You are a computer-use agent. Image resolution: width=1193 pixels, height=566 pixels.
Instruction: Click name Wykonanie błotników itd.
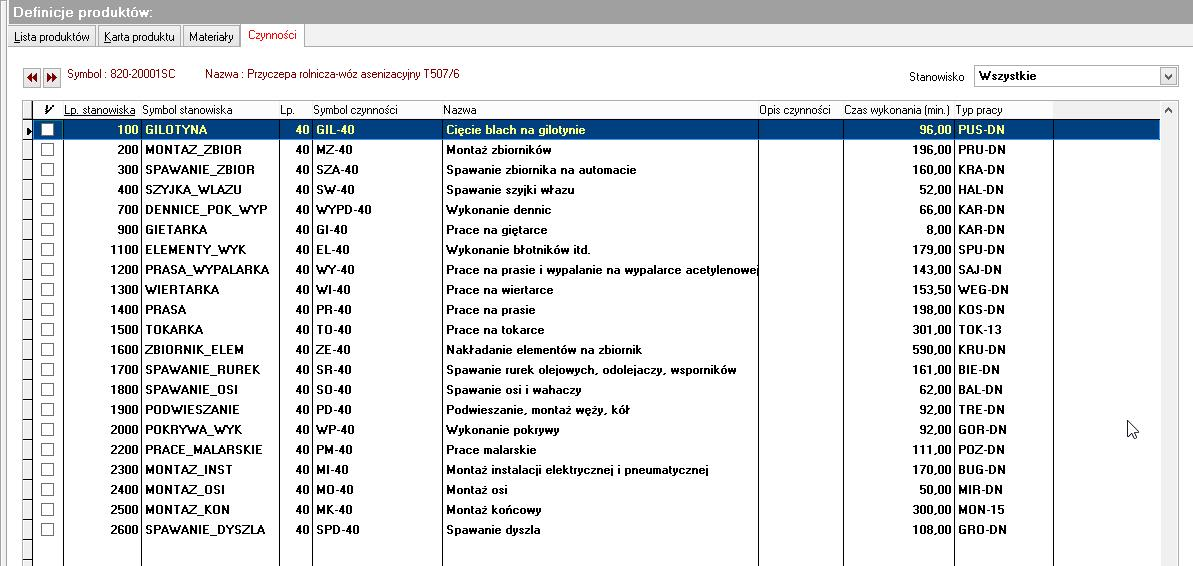[x=518, y=250]
